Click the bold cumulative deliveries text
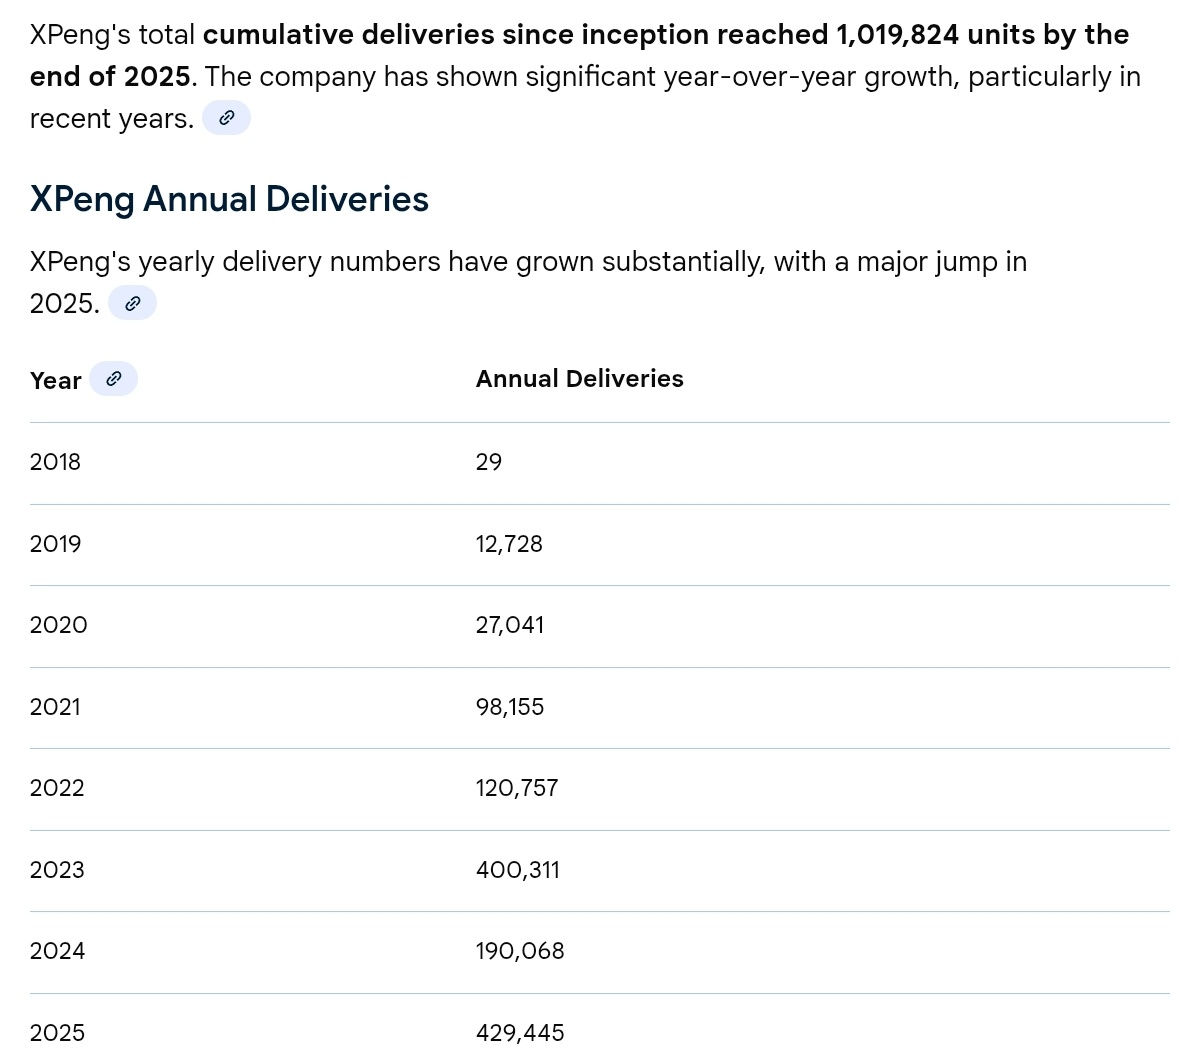 pos(580,55)
